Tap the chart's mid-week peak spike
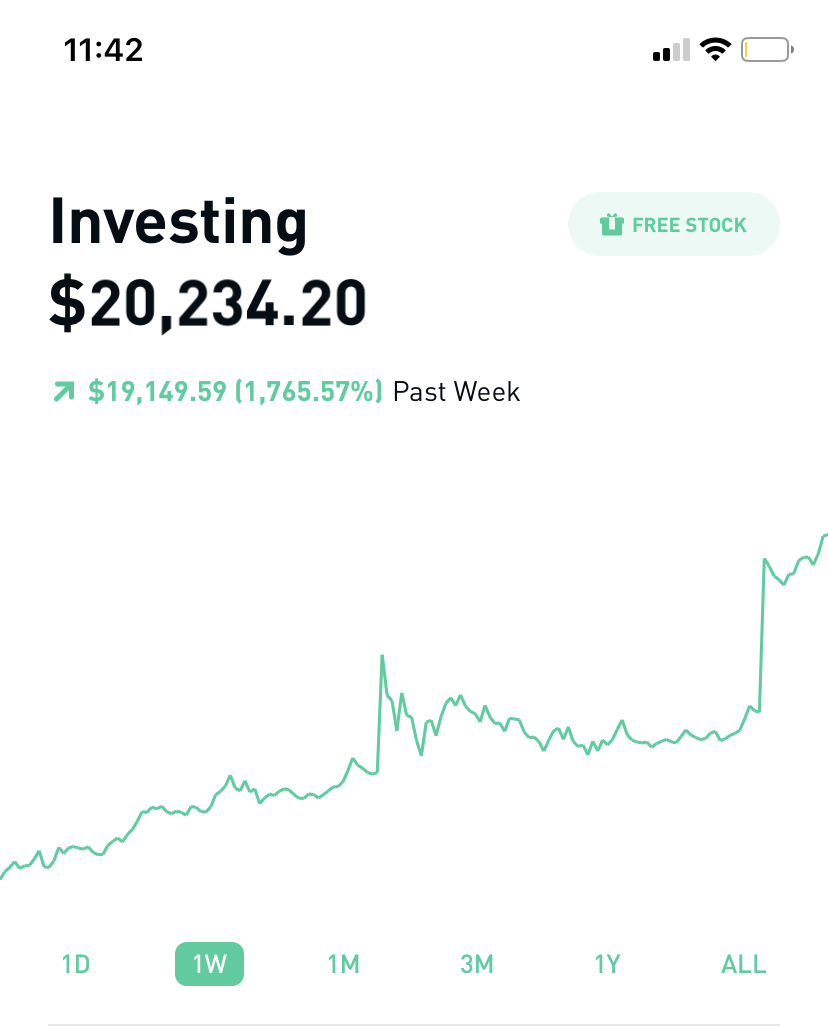Screen dimensions: 828x1026 click(382, 656)
